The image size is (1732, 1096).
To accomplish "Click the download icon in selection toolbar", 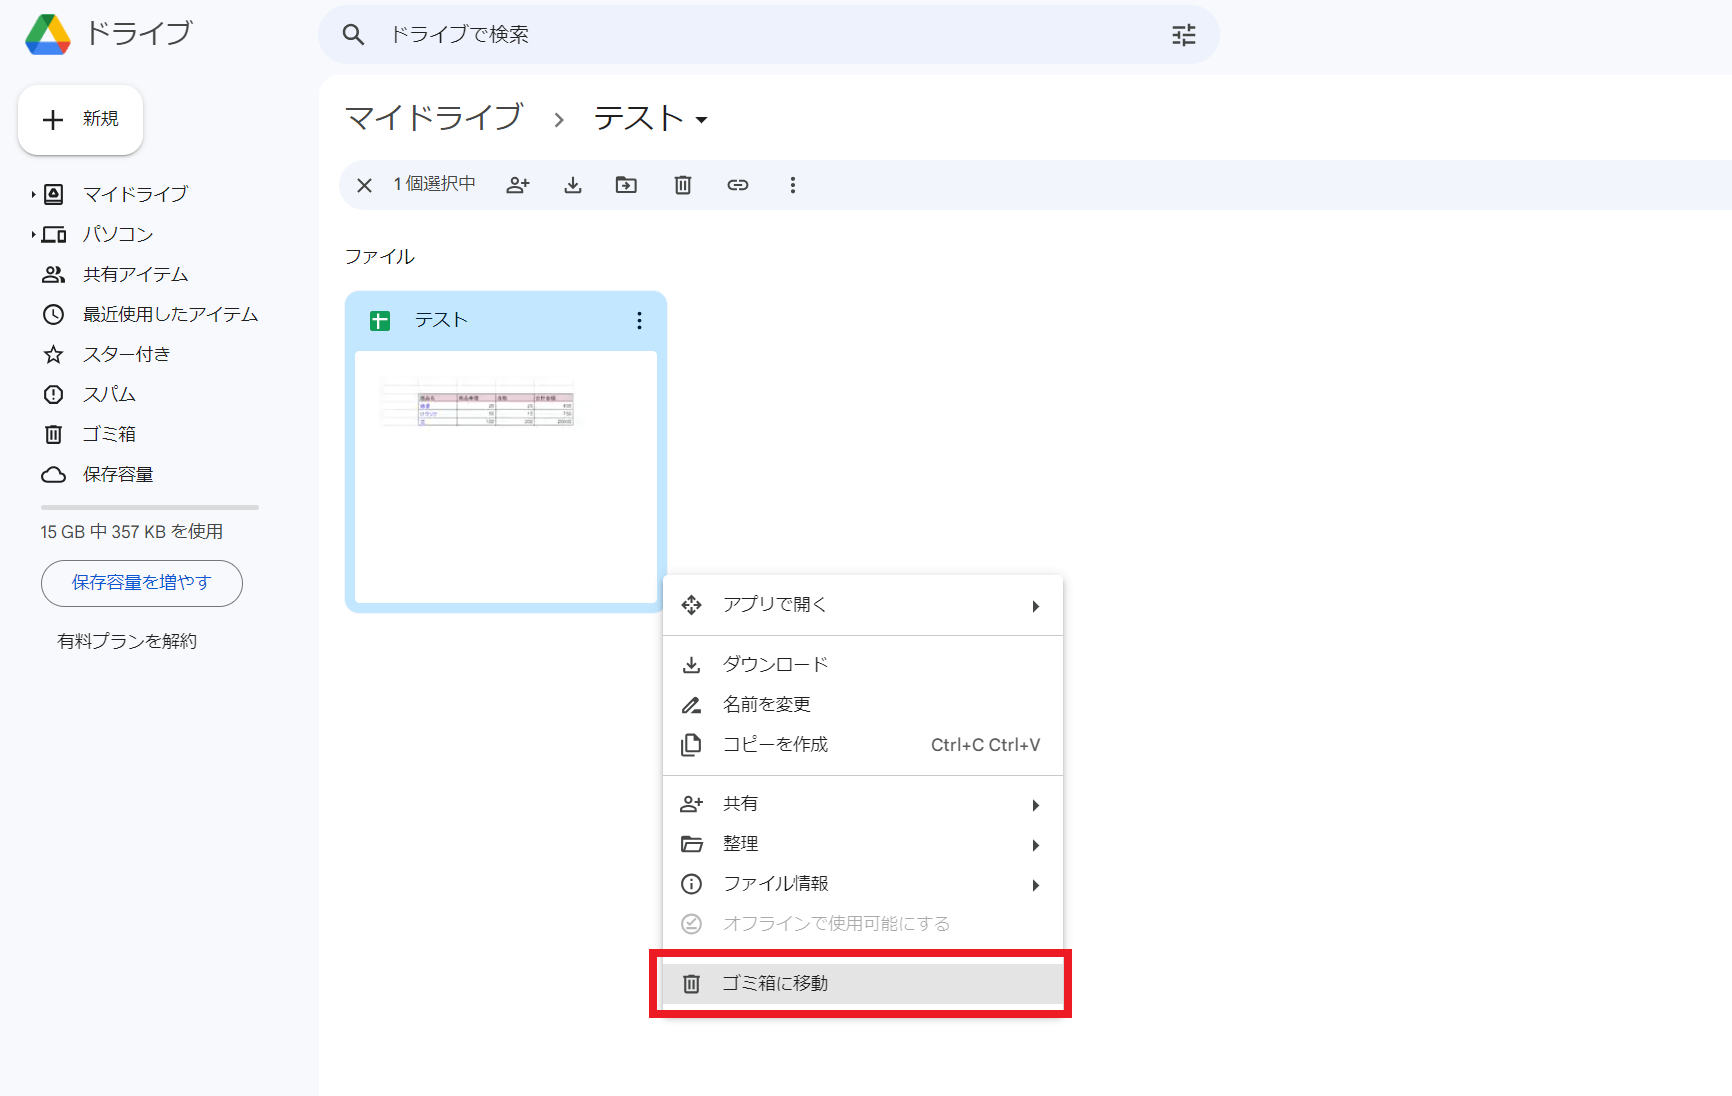I will pos(573,185).
